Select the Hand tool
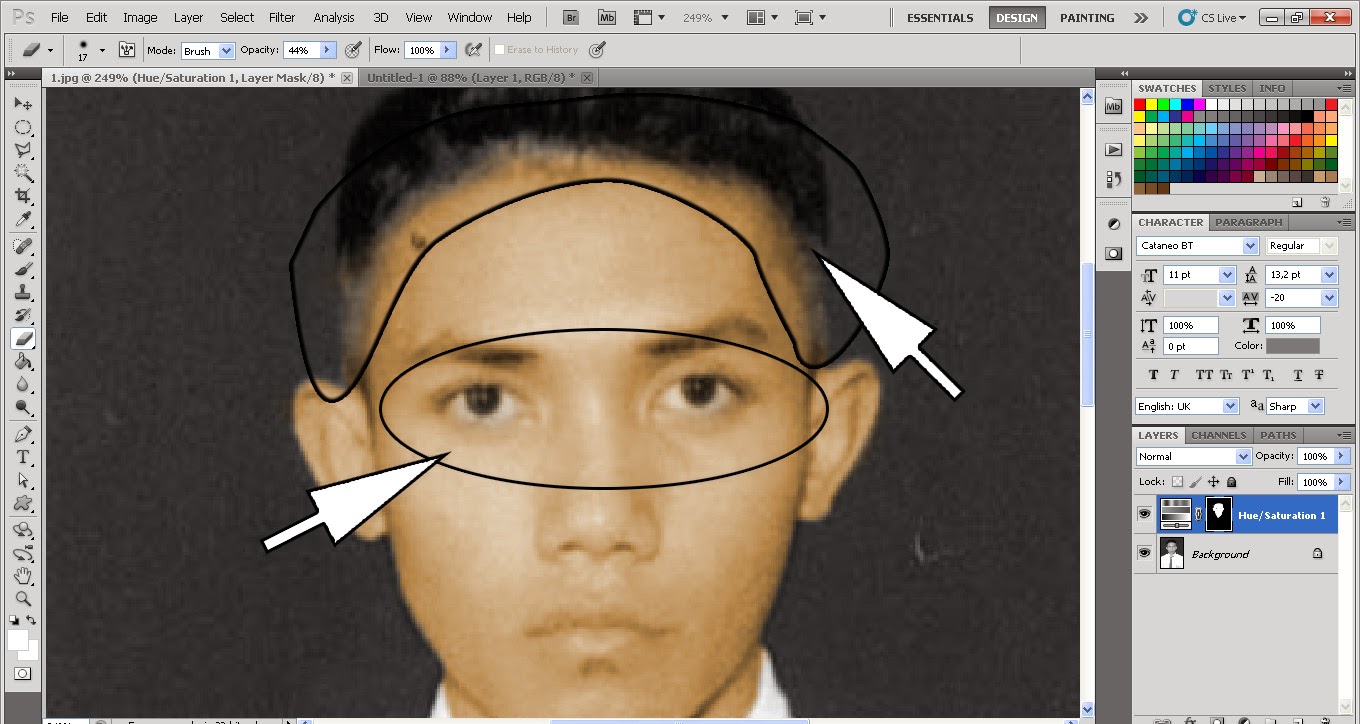Screen dimensions: 1360x724 [x=23, y=576]
